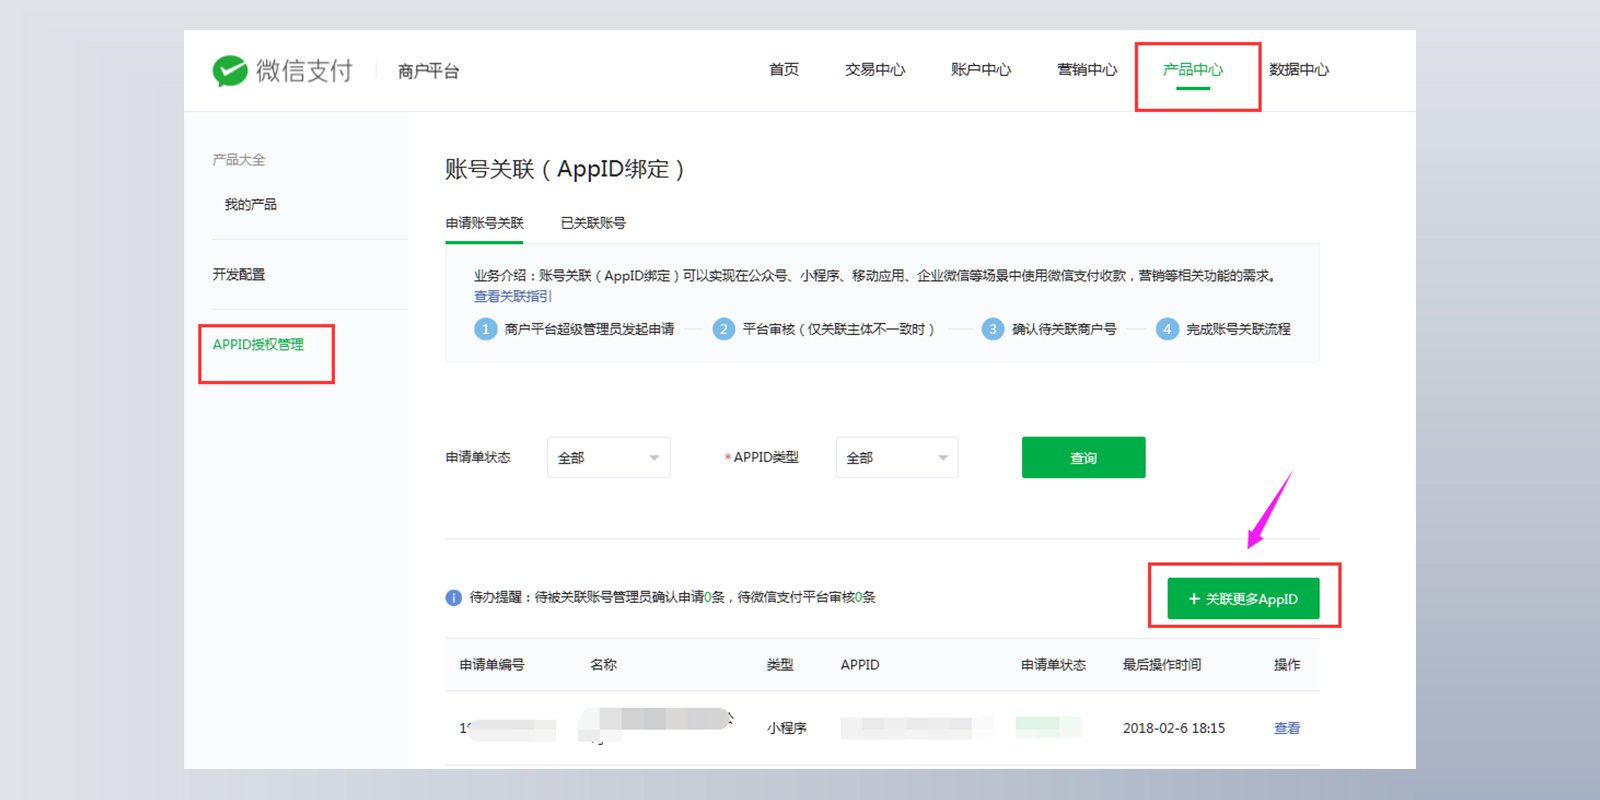Click the WeChat Pay green checkmark logo

coord(230,71)
